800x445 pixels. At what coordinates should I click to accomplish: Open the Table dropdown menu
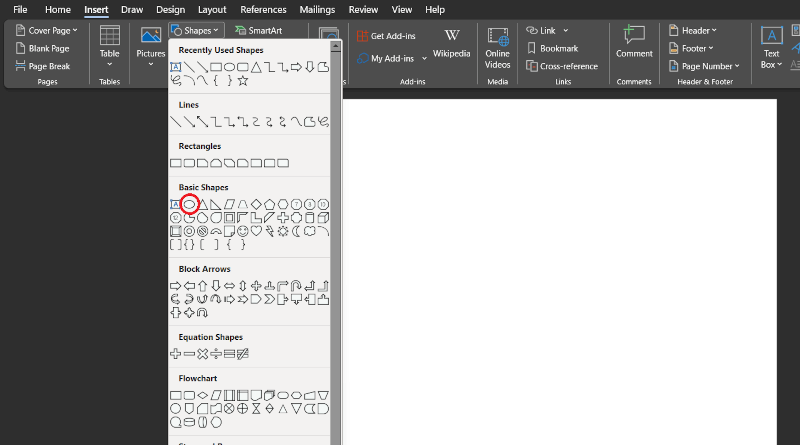pyautogui.click(x=109, y=47)
